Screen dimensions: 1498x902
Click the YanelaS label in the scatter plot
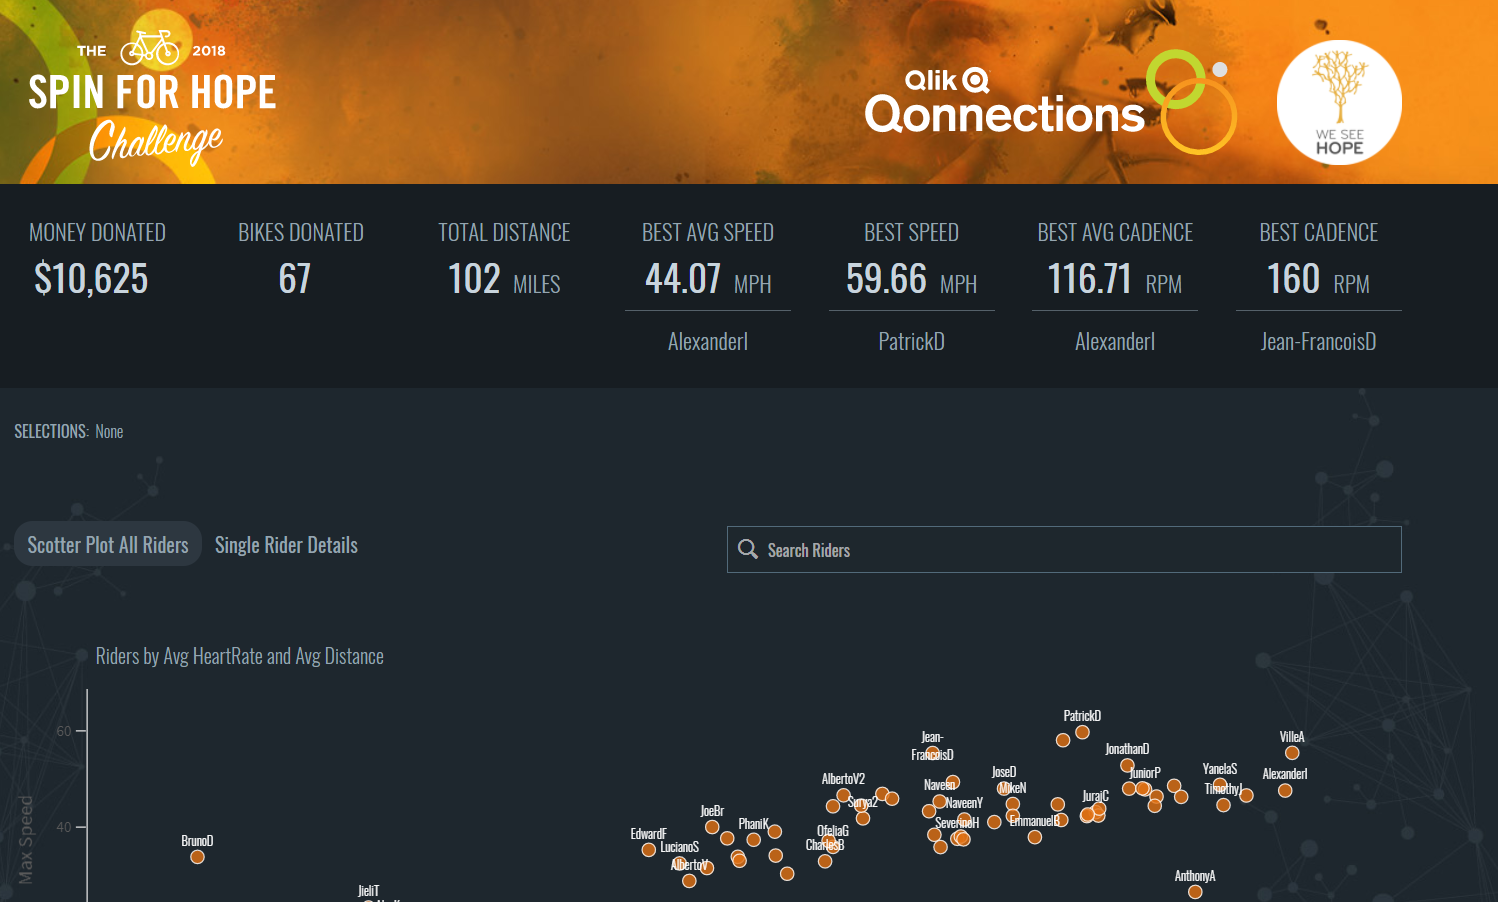point(1220,769)
